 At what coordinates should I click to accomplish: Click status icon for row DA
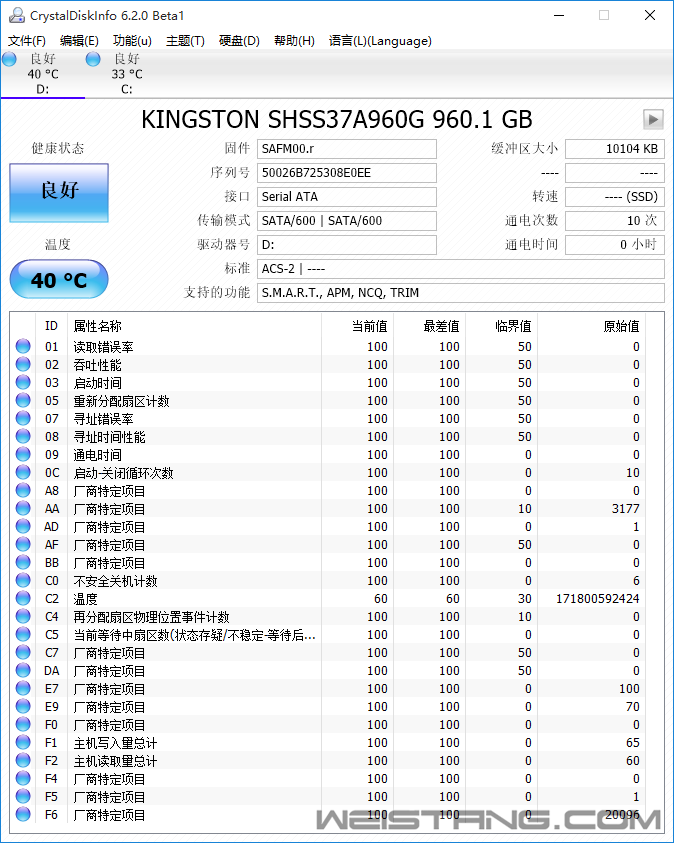tap(23, 670)
